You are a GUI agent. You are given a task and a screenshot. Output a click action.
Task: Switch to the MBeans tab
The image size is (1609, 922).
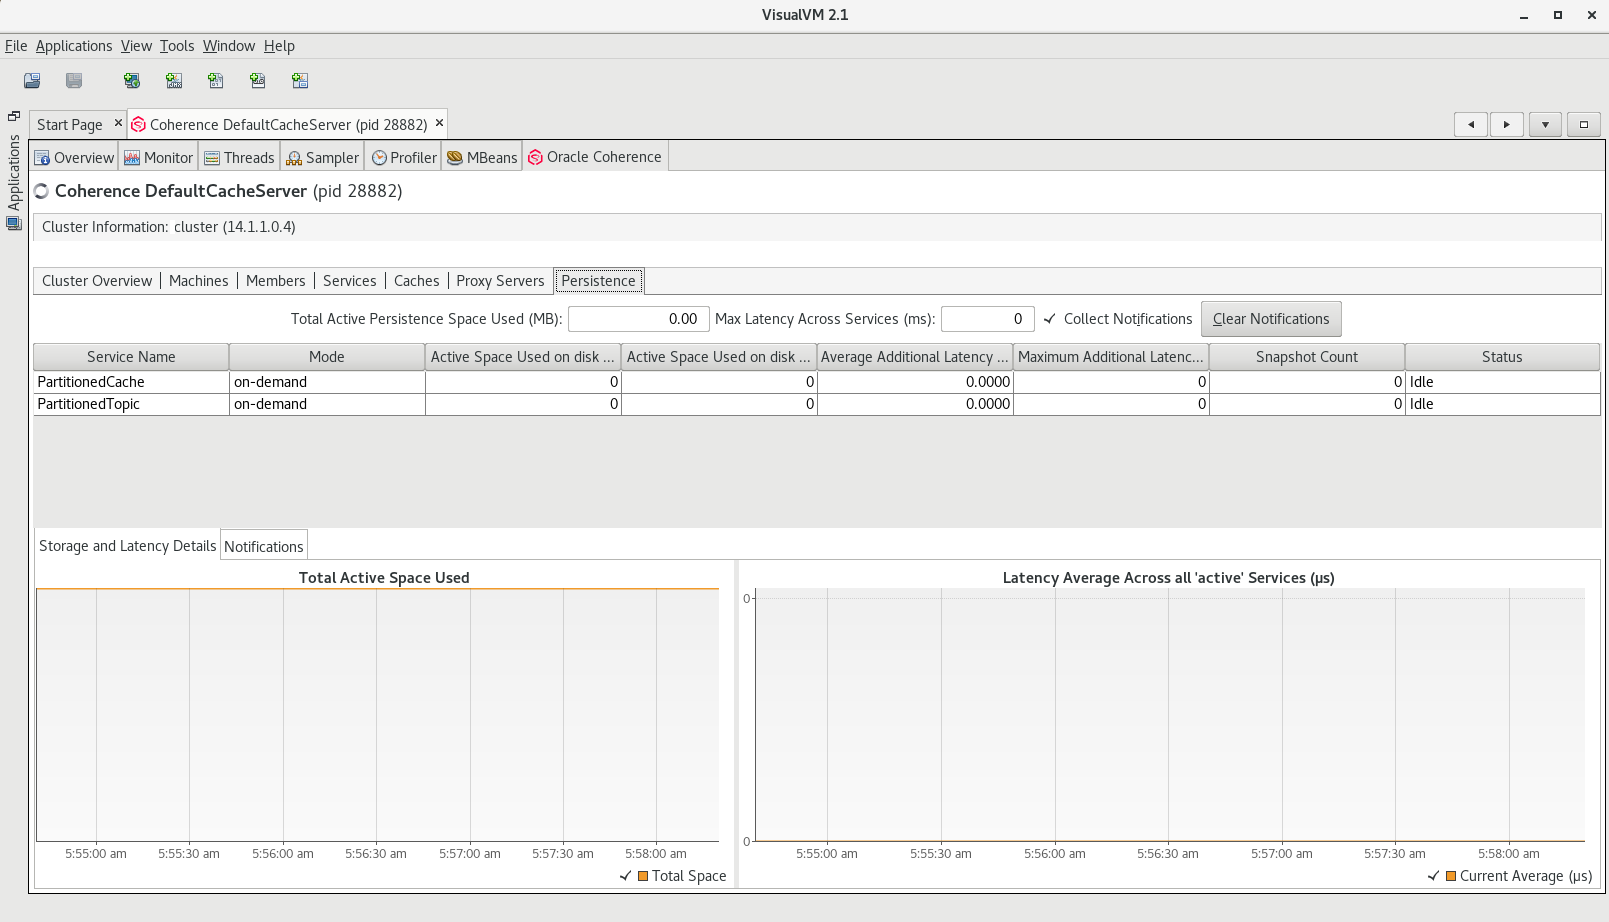coord(482,158)
